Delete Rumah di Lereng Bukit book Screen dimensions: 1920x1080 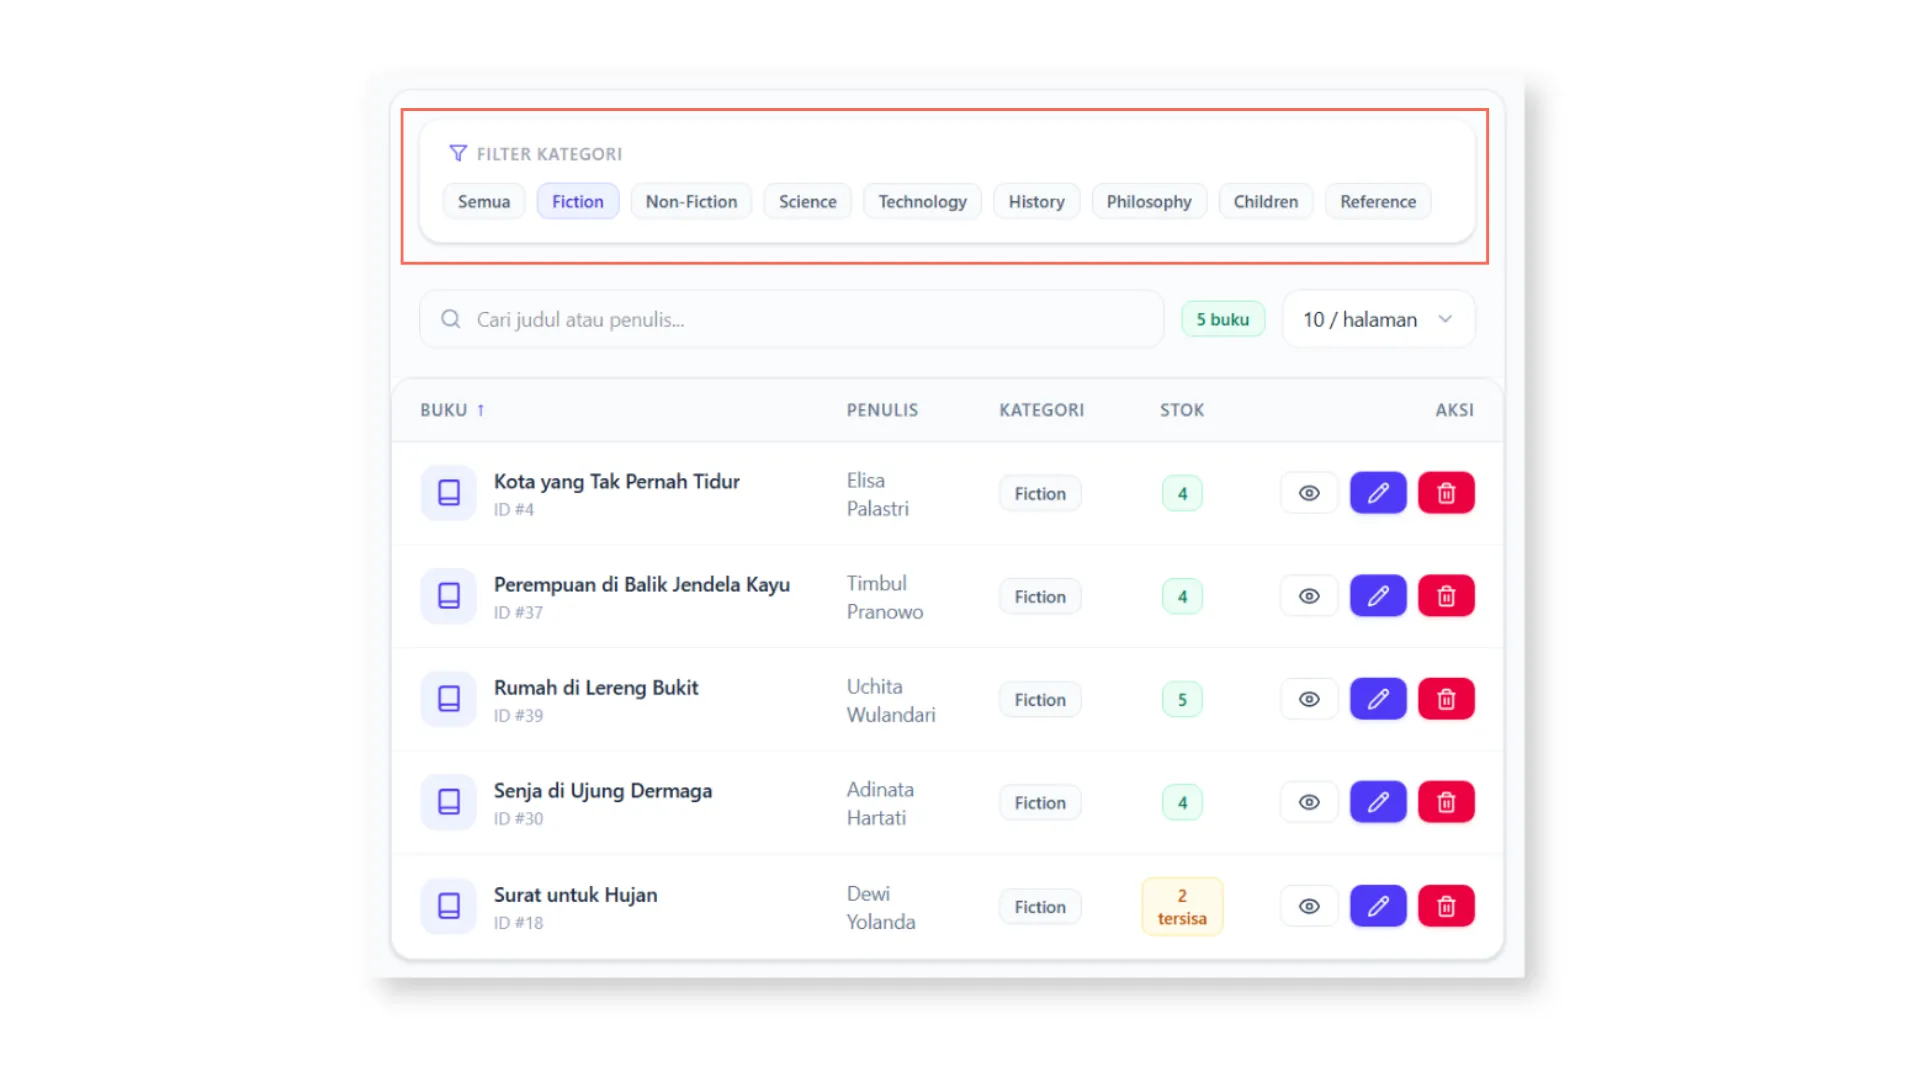[1446, 699]
